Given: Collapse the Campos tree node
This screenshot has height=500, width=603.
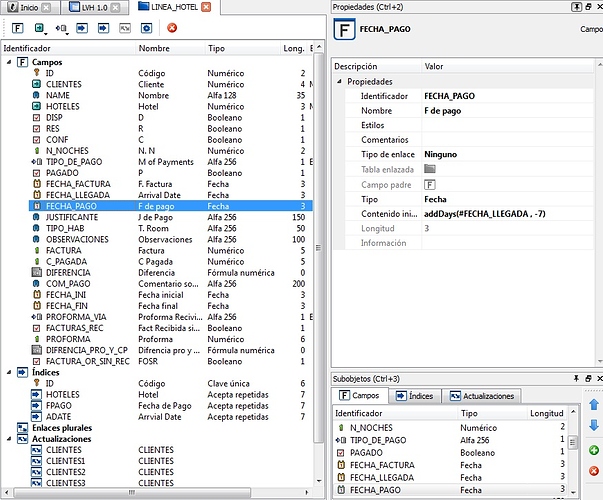Looking at the screenshot, I should [8, 62].
